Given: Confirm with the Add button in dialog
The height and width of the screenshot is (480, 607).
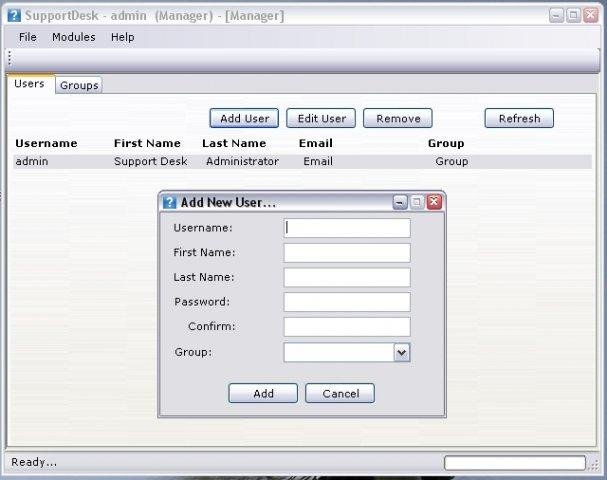Looking at the screenshot, I should pyautogui.click(x=263, y=393).
